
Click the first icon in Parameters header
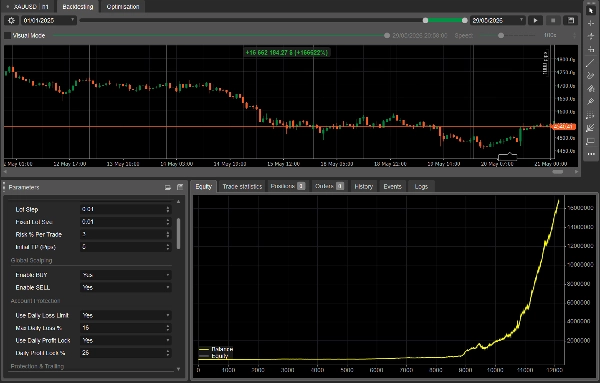click(x=168, y=187)
